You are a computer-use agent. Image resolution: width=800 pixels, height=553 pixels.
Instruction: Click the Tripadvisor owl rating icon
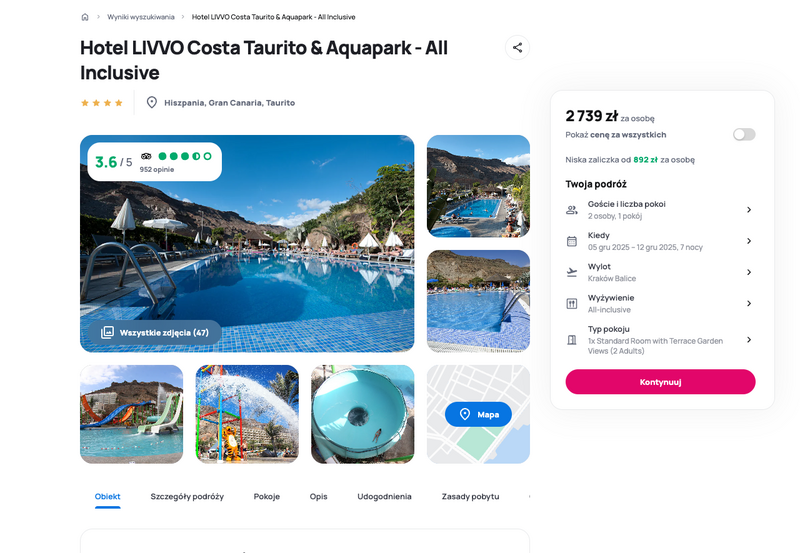(x=146, y=156)
